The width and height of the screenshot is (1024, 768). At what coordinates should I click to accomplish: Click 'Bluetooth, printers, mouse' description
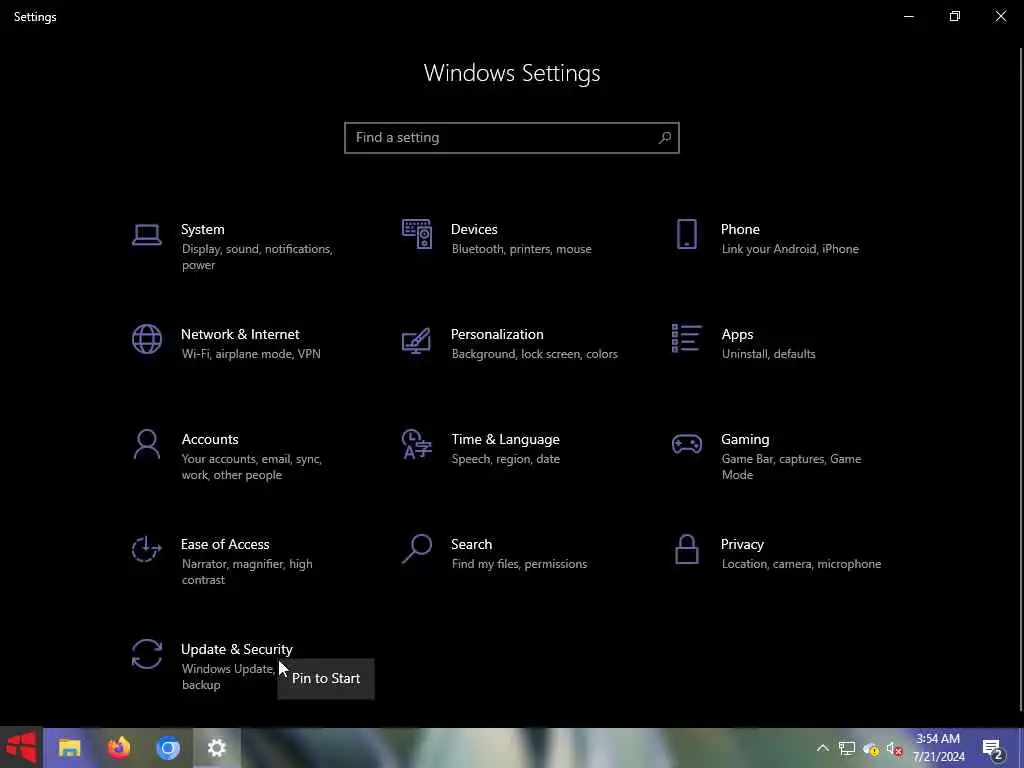pos(521,249)
